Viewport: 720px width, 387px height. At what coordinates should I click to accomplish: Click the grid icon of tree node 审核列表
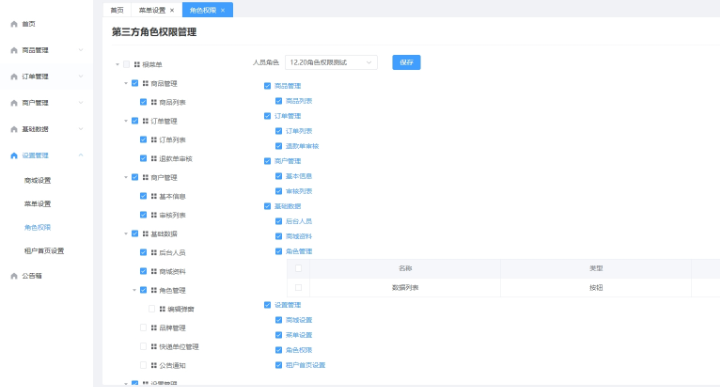pyautogui.click(x=154, y=215)
